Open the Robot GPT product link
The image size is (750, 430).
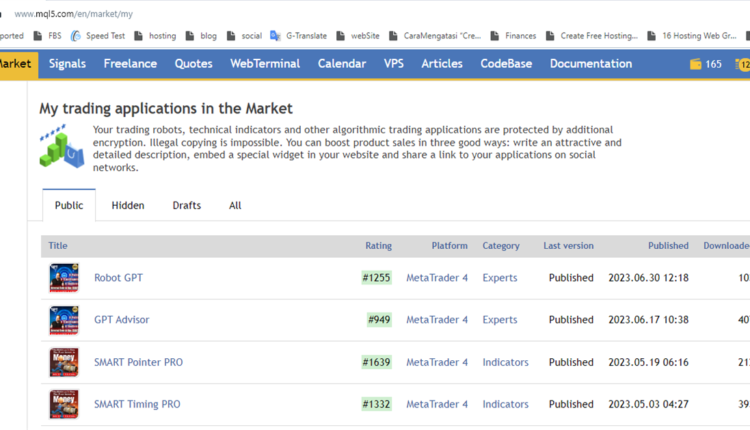point(118,278)
